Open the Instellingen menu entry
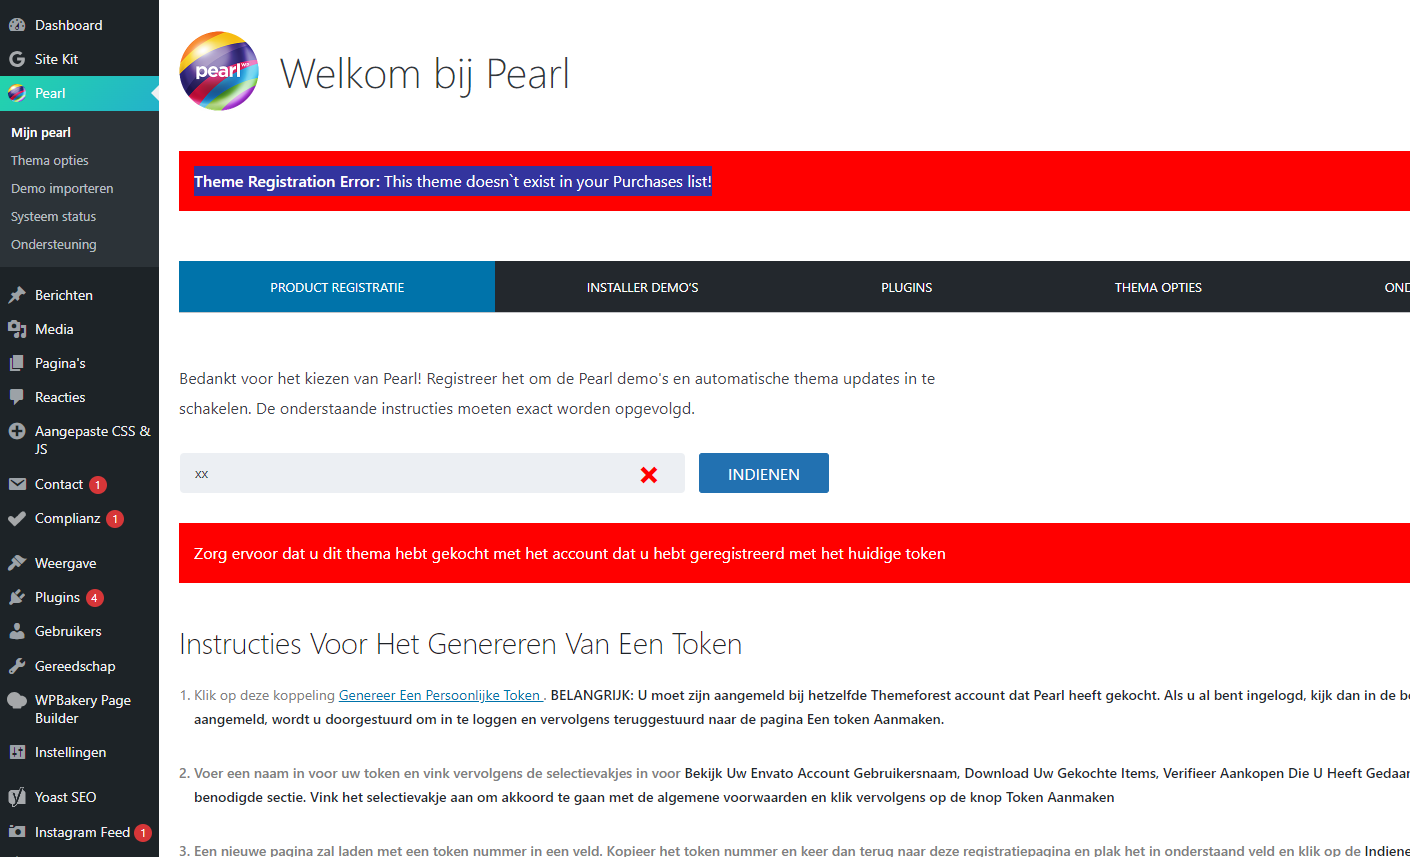The image size is (1410, 857). 70,752
